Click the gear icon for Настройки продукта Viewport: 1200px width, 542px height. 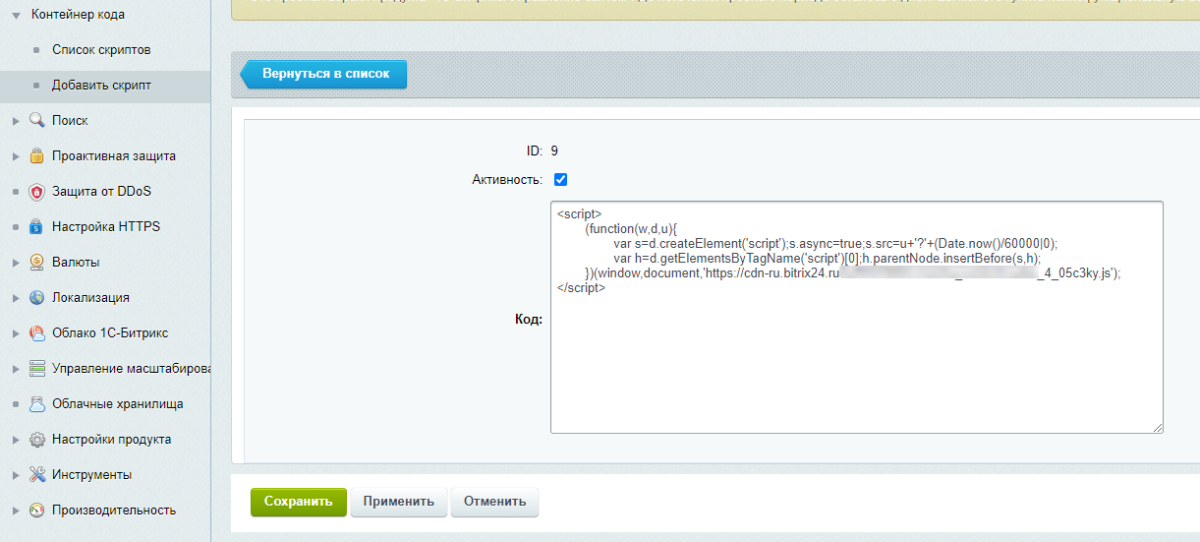click(37, 440)
